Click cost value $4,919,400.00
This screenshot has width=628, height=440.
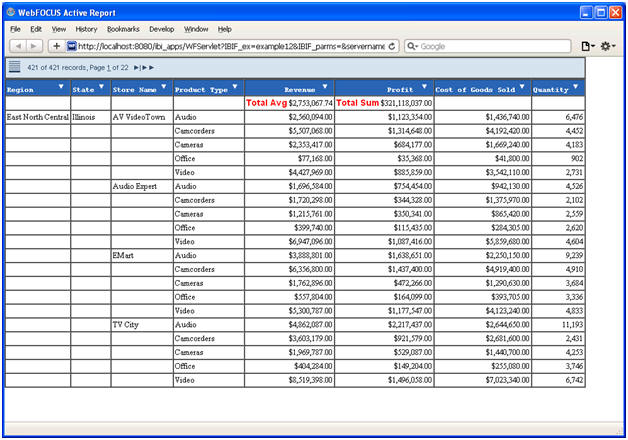pyautogui.click(x=507, y=269)
